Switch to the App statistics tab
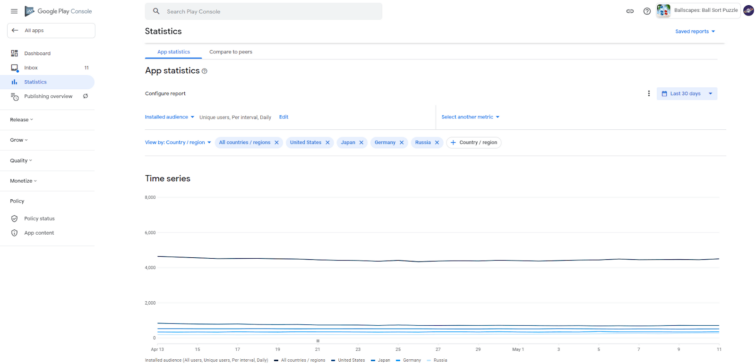Image resolution: width=756 pixels, height=364 pixels. 174,52
